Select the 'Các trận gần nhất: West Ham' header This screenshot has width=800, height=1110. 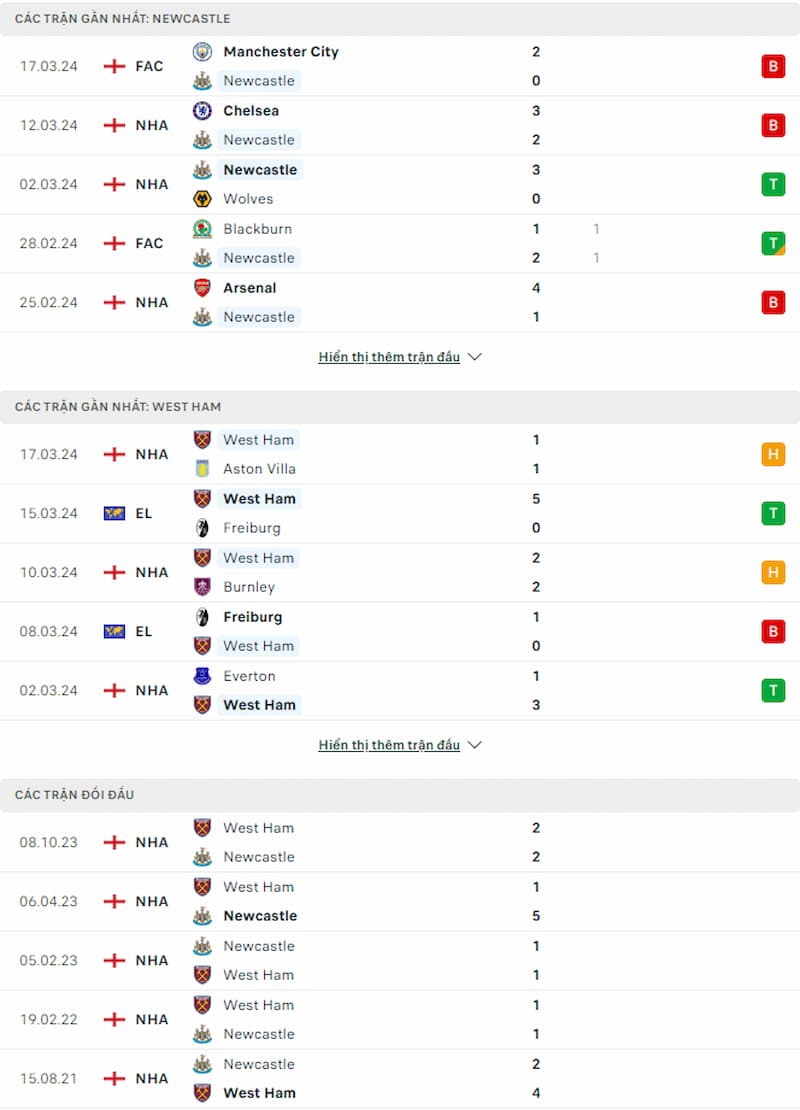pyautogui.click(x=400, y=407)
